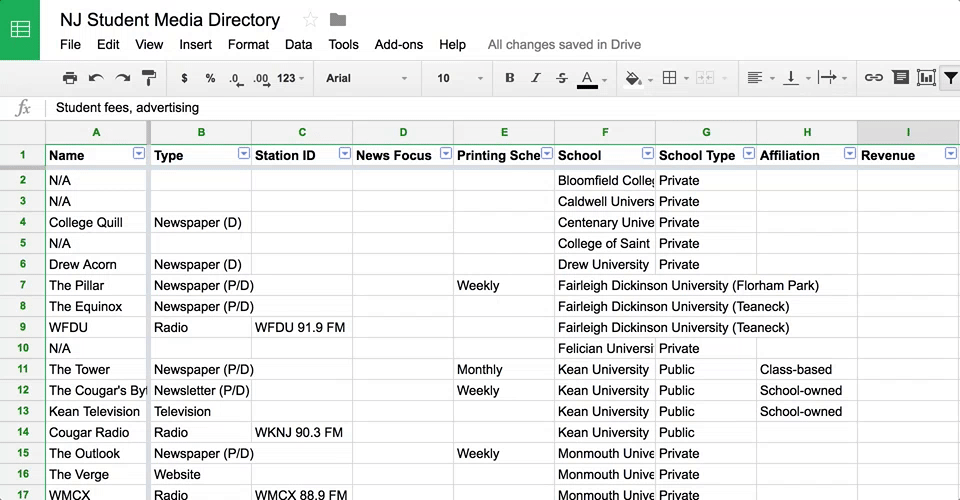
Task: Click the document title NJ Student Media Directory
Action: [x=170, y=20]
